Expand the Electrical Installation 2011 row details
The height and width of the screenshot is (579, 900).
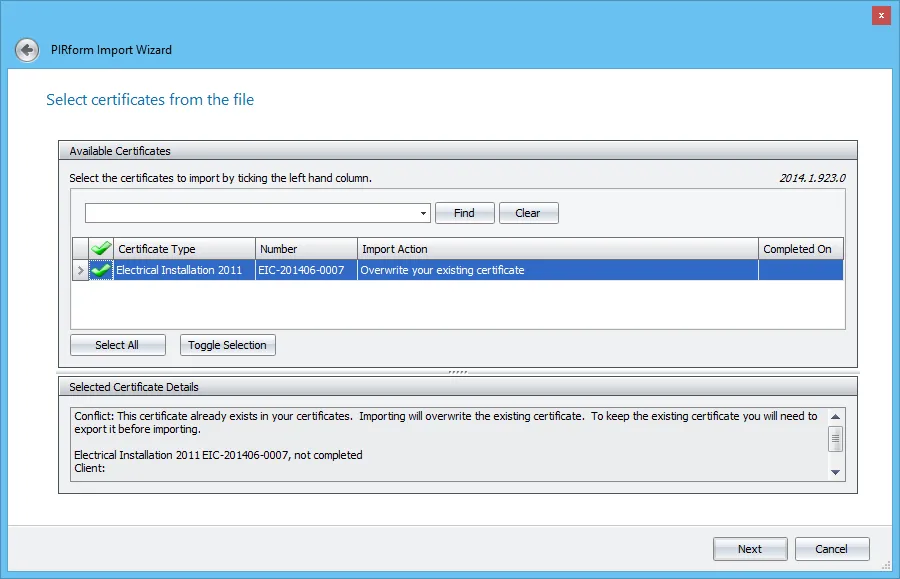coord(80,269)
